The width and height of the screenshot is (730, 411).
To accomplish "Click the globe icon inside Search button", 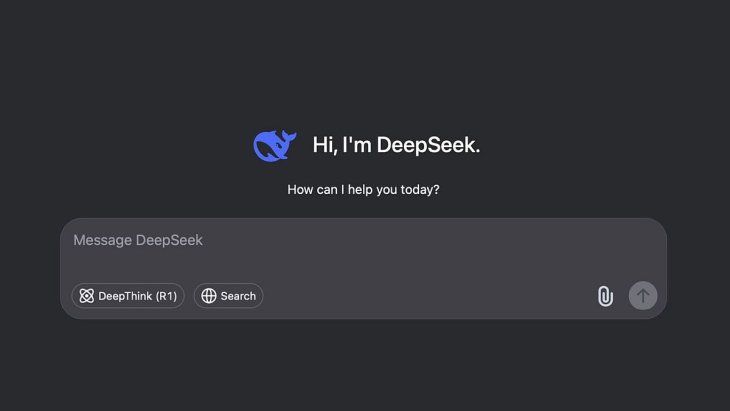I will point(209,296).
